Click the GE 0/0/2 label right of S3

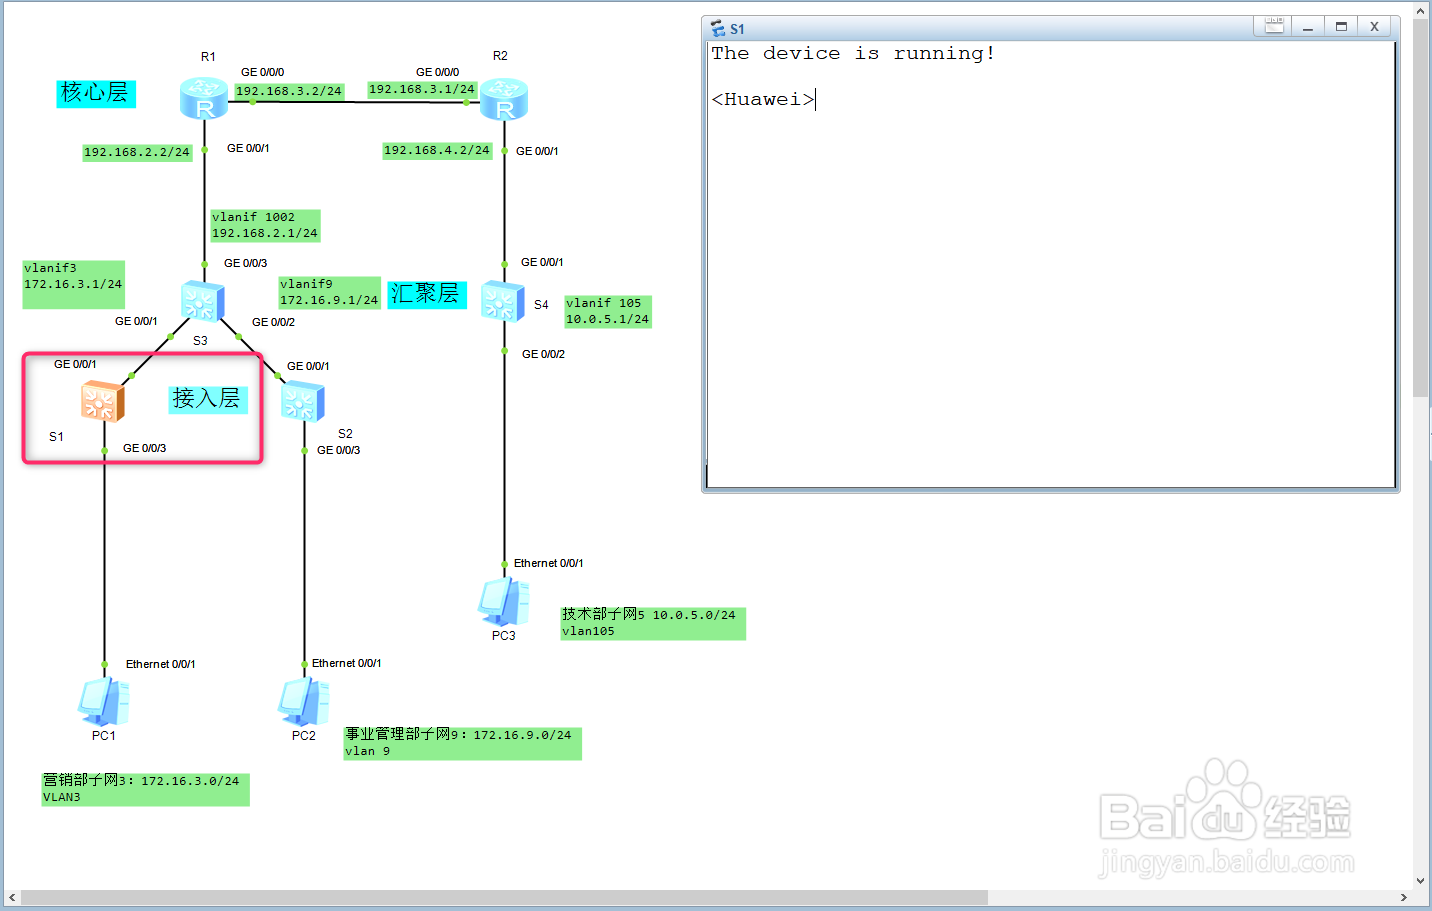tap(274, 323)
